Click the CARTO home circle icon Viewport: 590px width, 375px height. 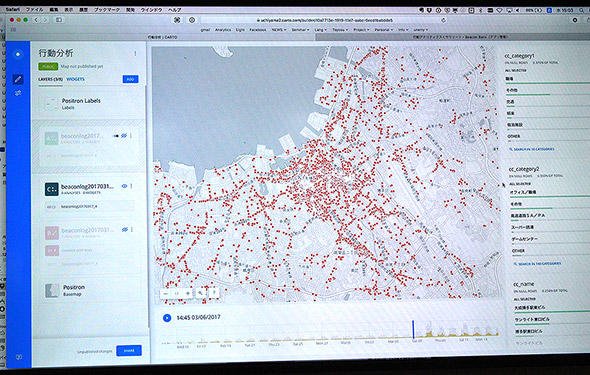point(18,54)
